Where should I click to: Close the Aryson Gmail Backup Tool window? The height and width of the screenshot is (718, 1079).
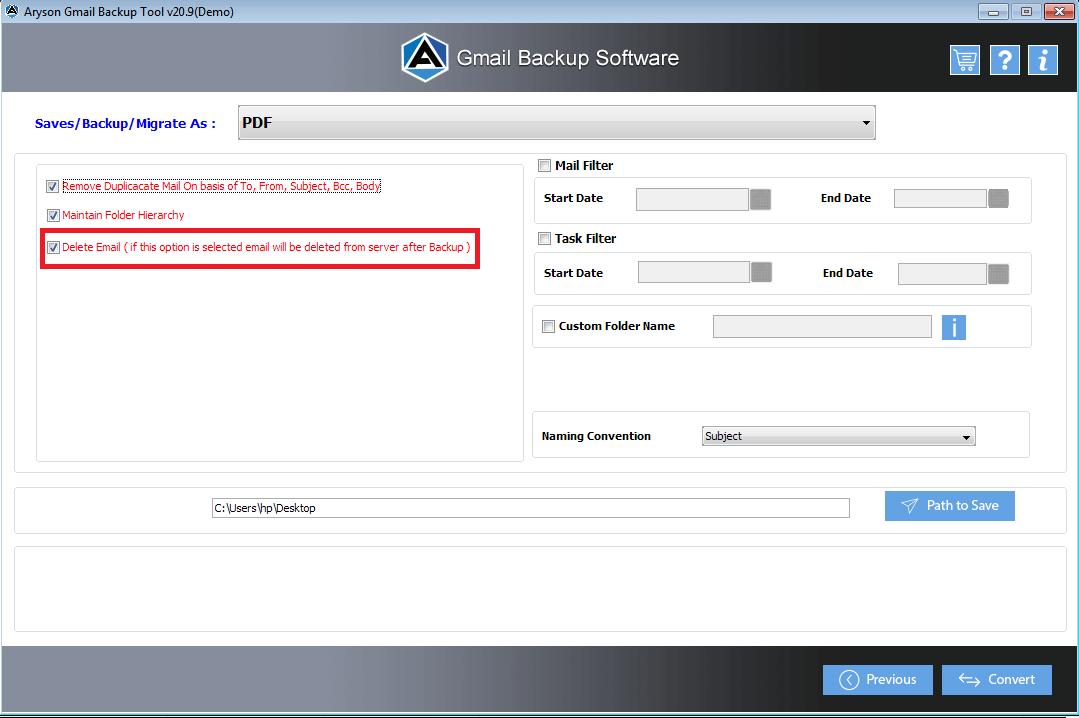(1059, 12)
